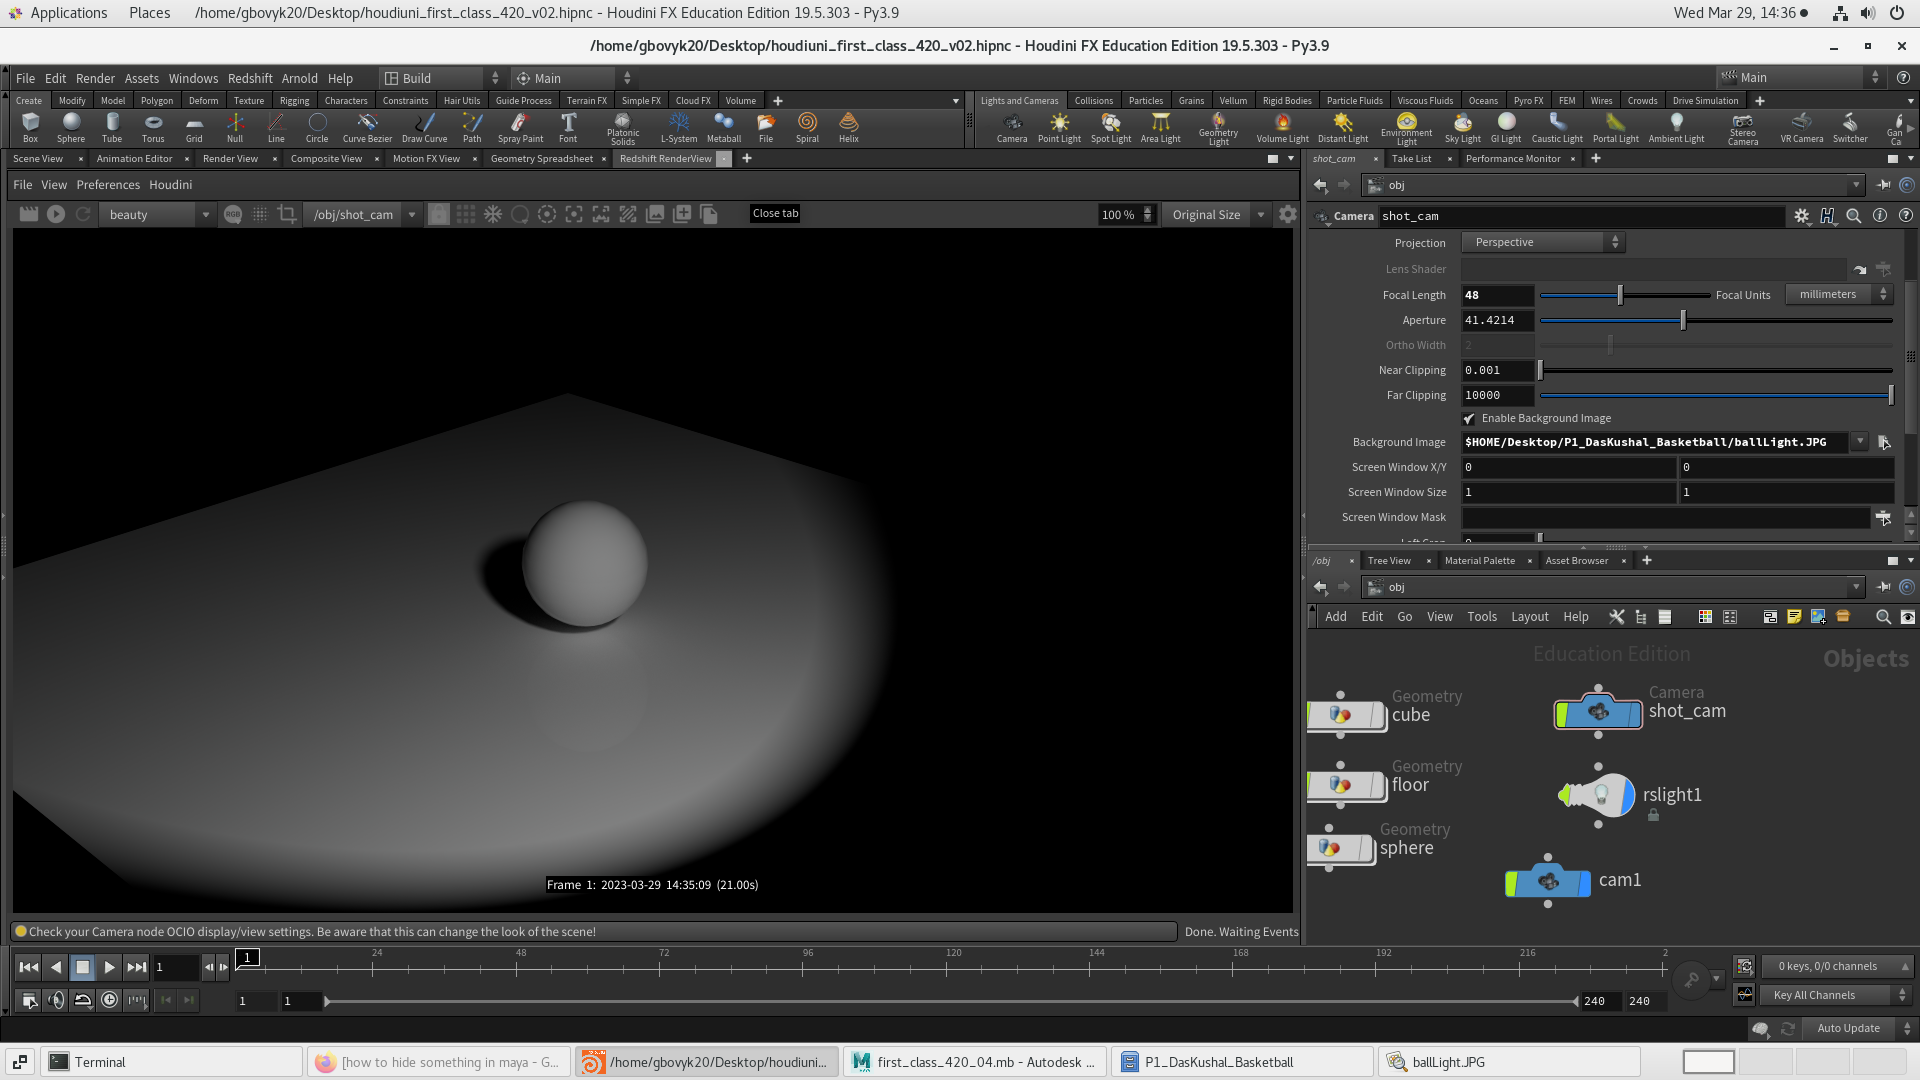Create a Point Light from the shelf
1920x1080 pixels.
click(1059, 127)
